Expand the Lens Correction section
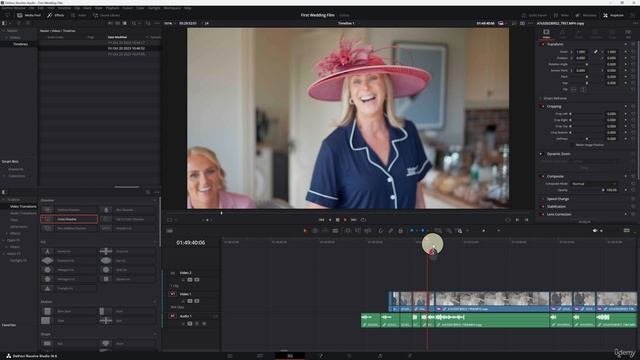The width and height of the screenshot is (640, 360). [558, 214]
